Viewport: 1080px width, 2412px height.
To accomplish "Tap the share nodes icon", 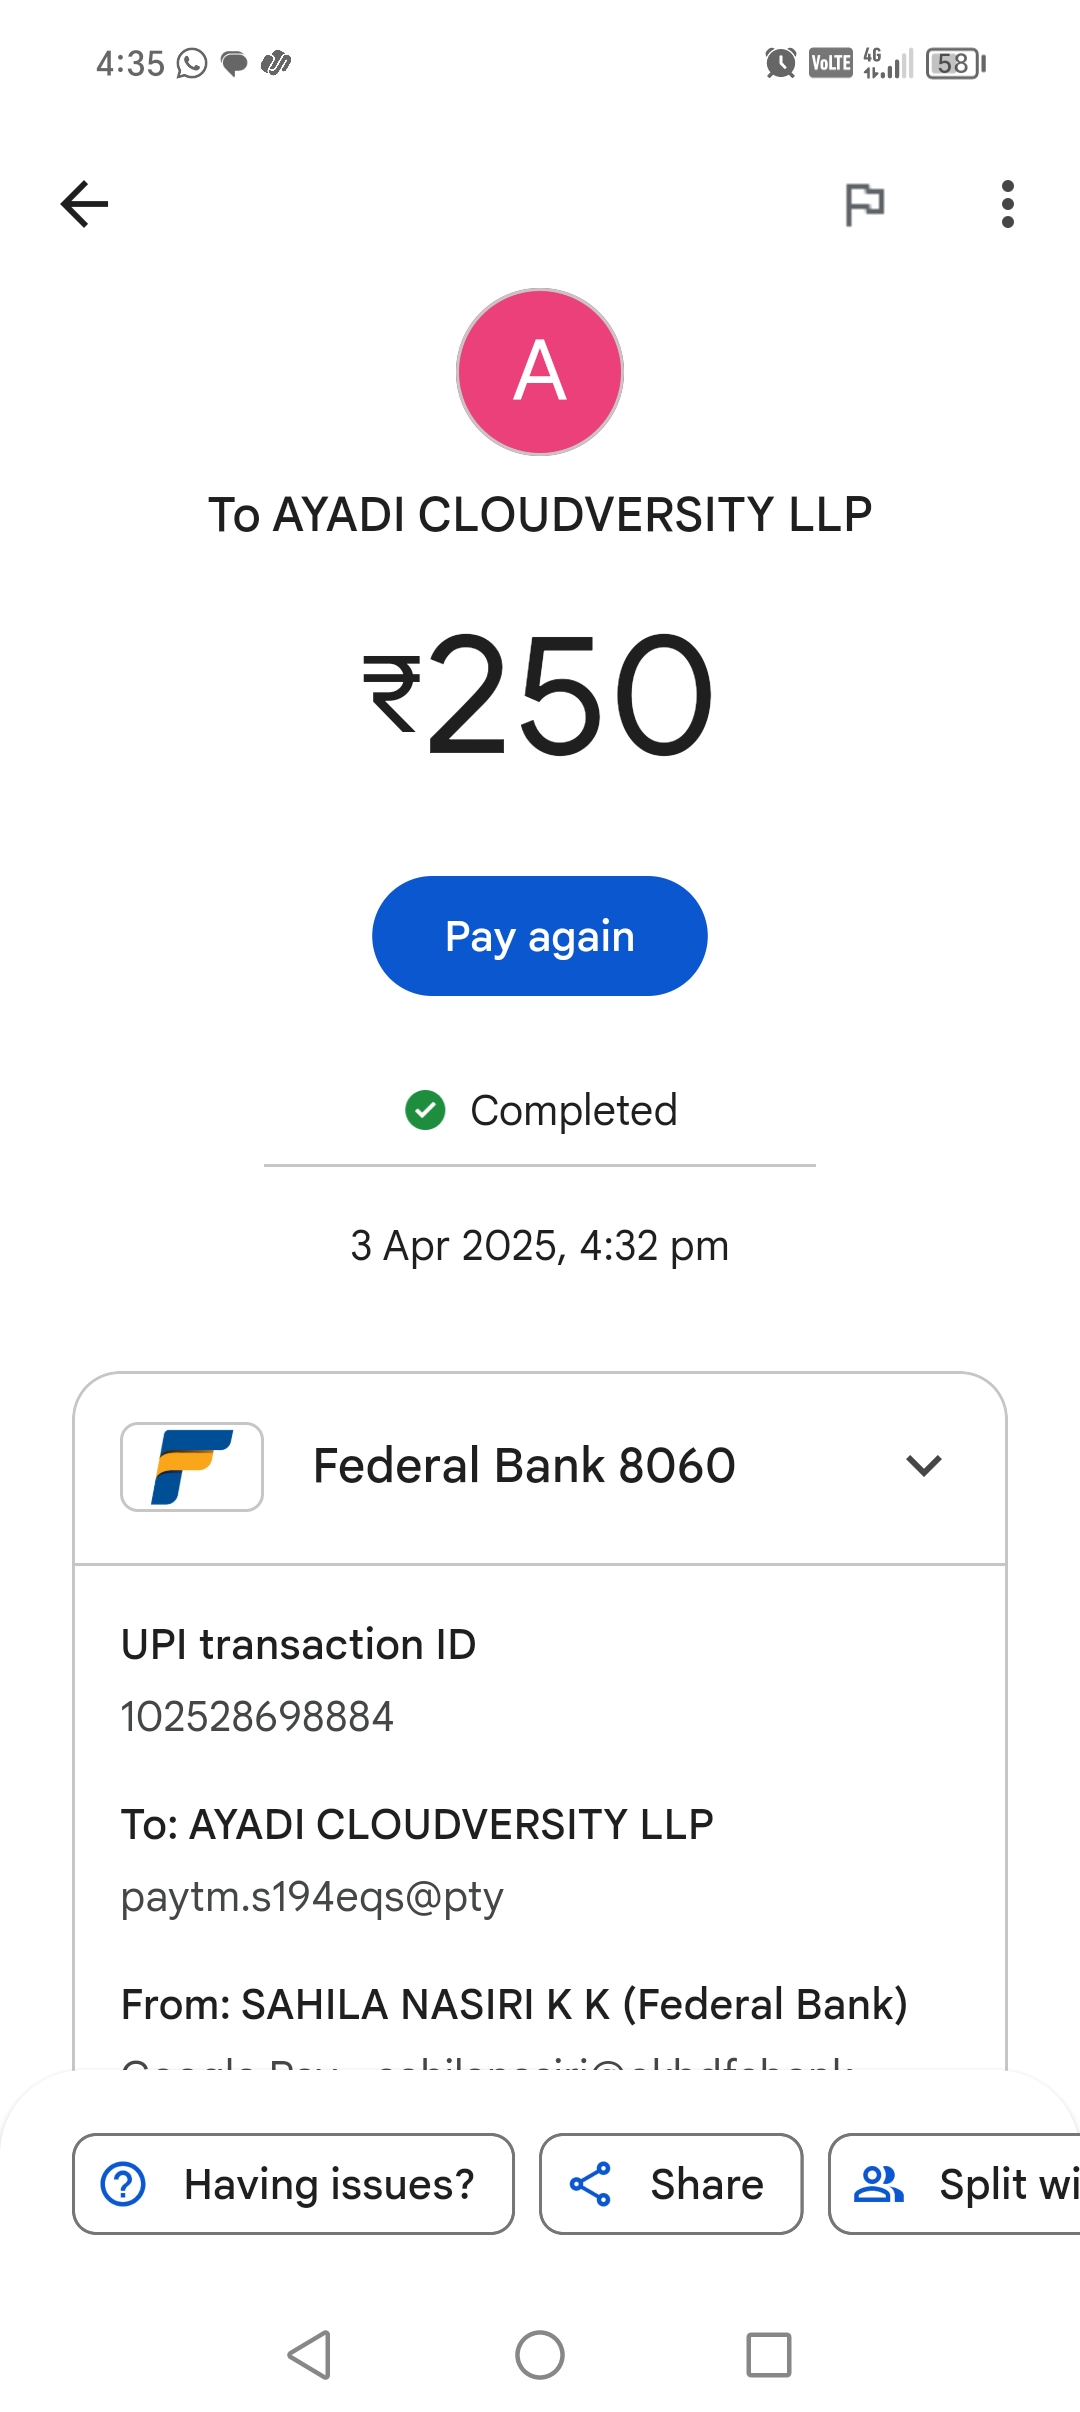I will click(x=590, y=2184).
